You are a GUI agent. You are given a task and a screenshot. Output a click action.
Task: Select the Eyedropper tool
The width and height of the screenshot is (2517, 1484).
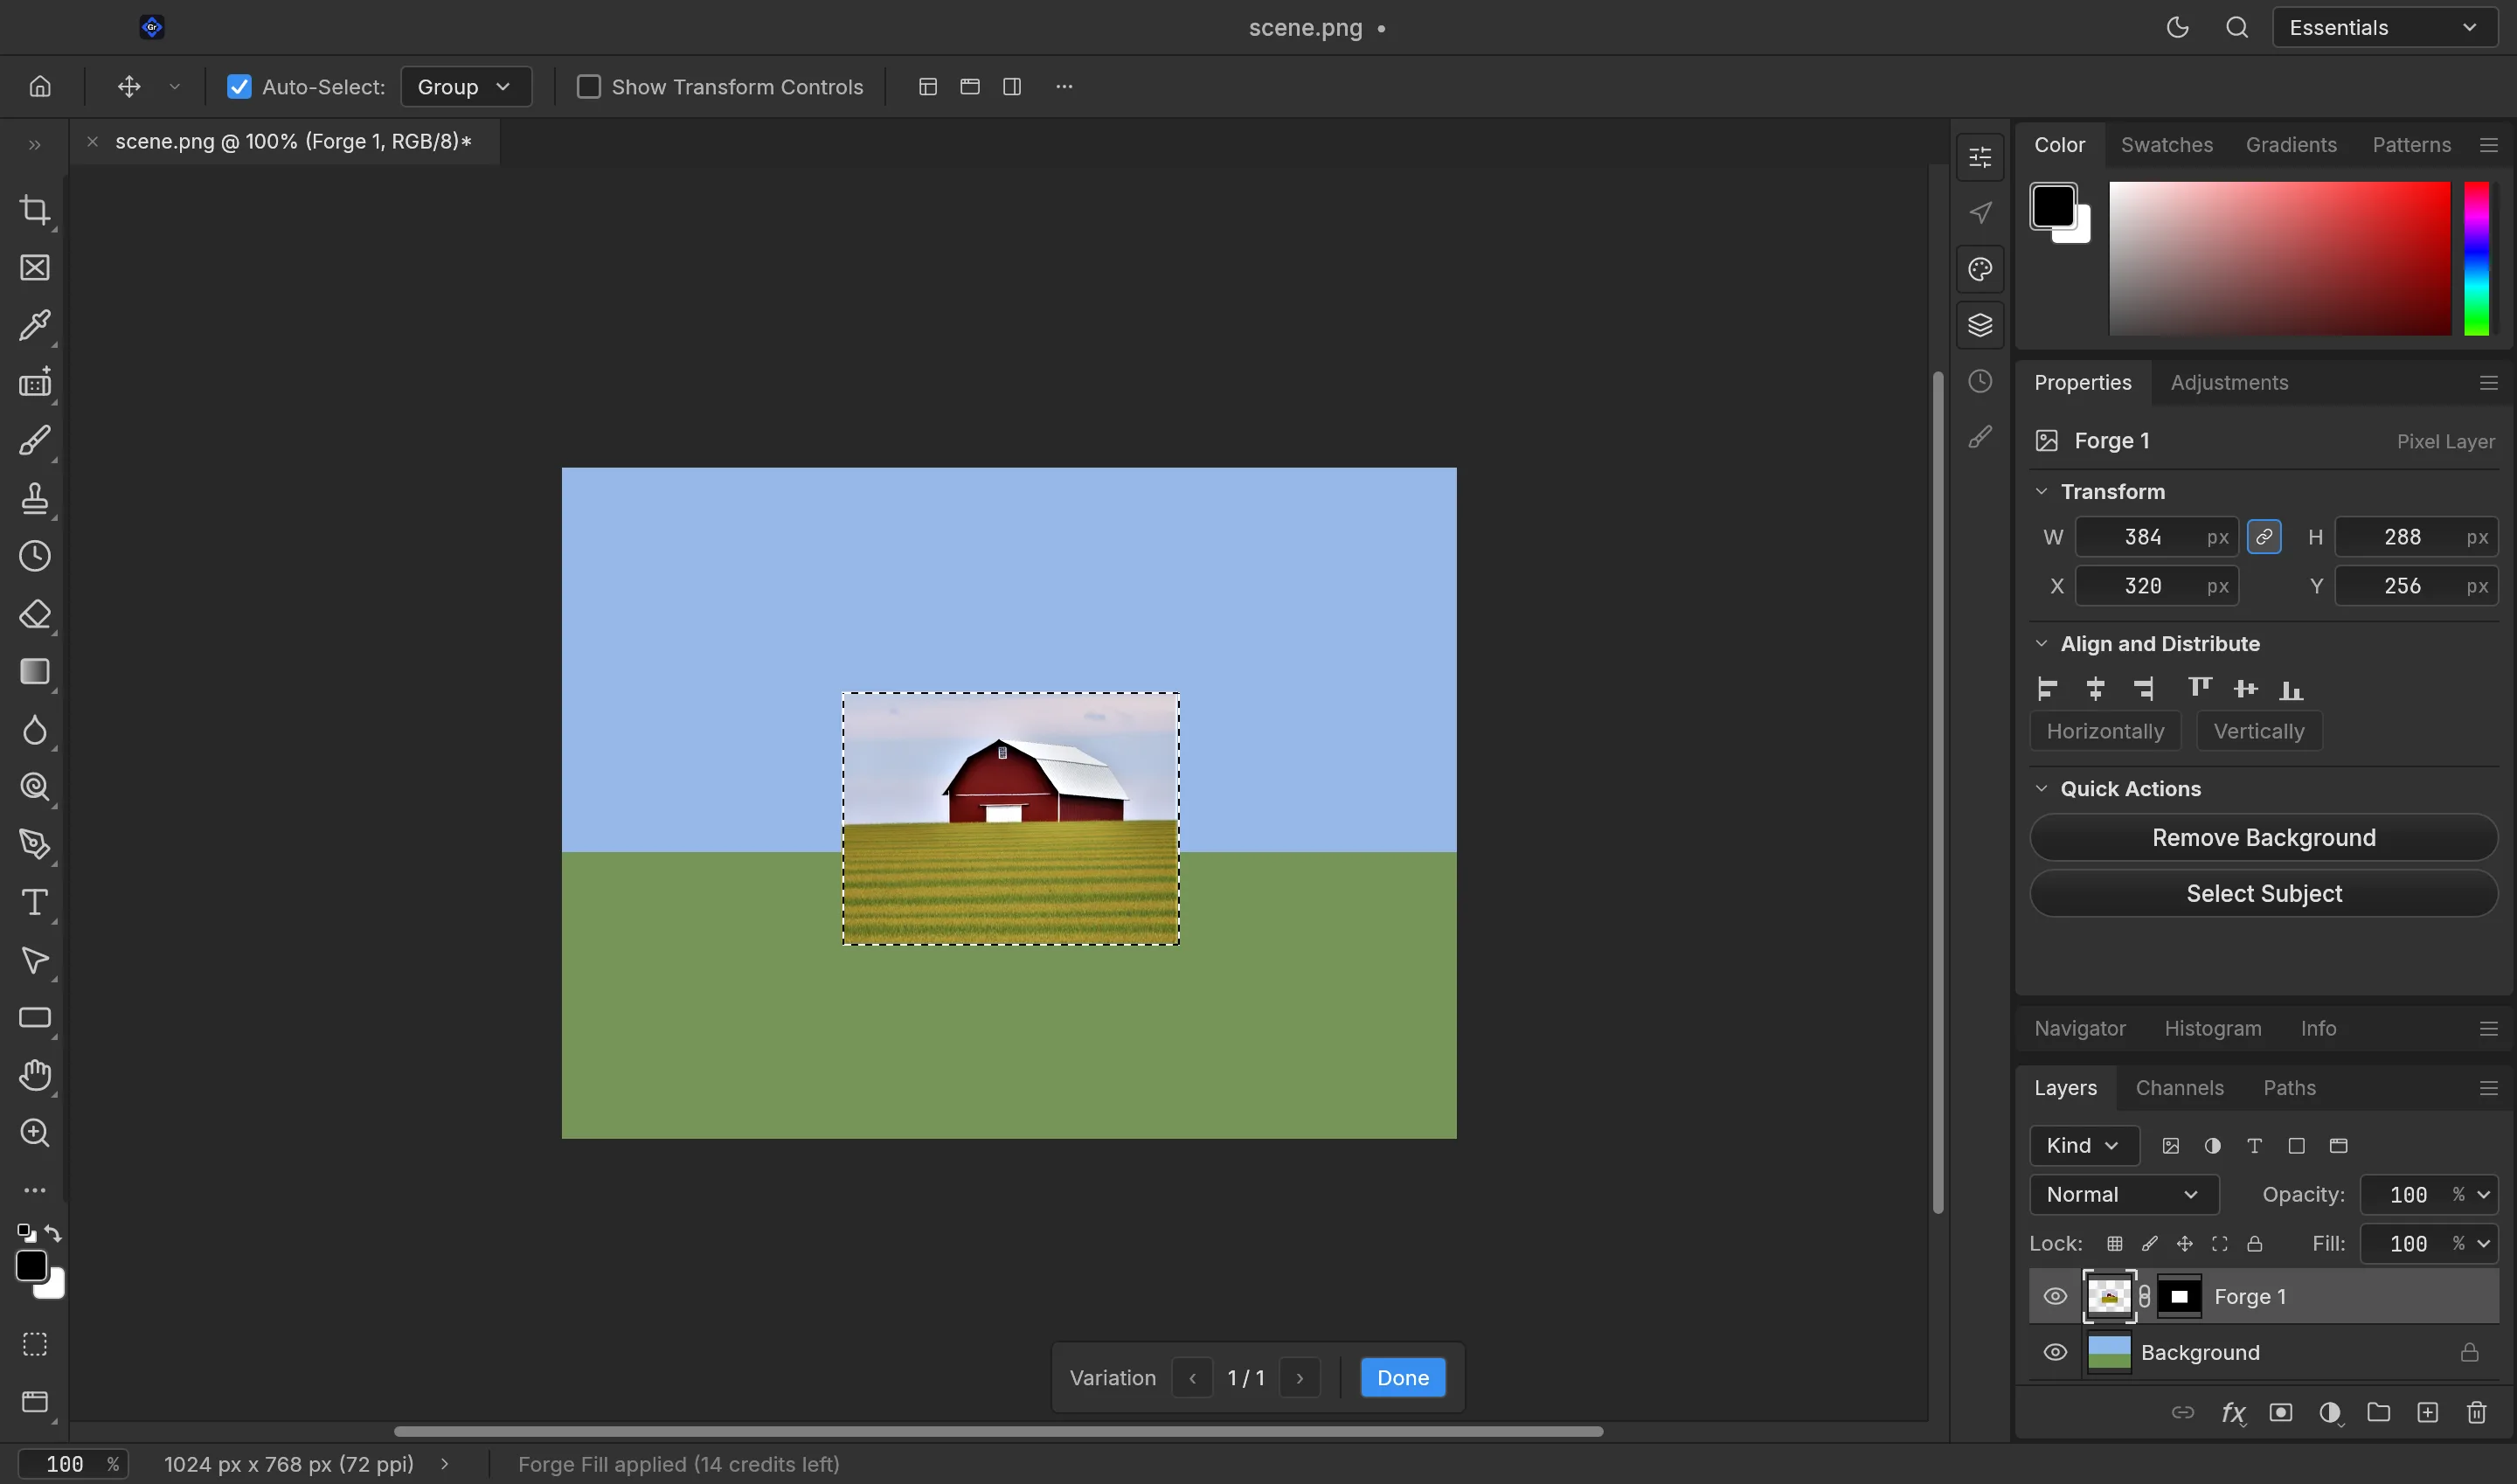point(35,325)
